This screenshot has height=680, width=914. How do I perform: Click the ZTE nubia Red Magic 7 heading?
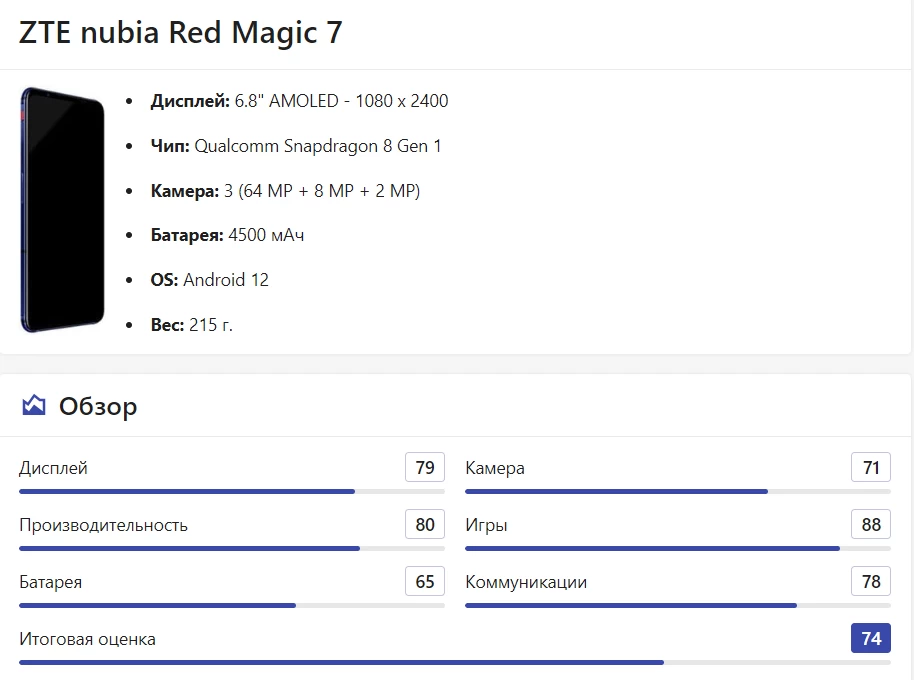(x=181, y=33)
